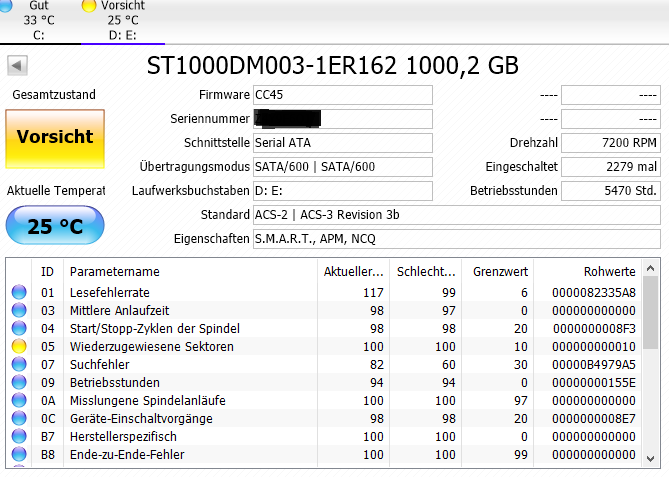Click the drive title ST1000DM003-1ER162 1000,2 GB
669x477 pixels.
(x=332, y=66)
